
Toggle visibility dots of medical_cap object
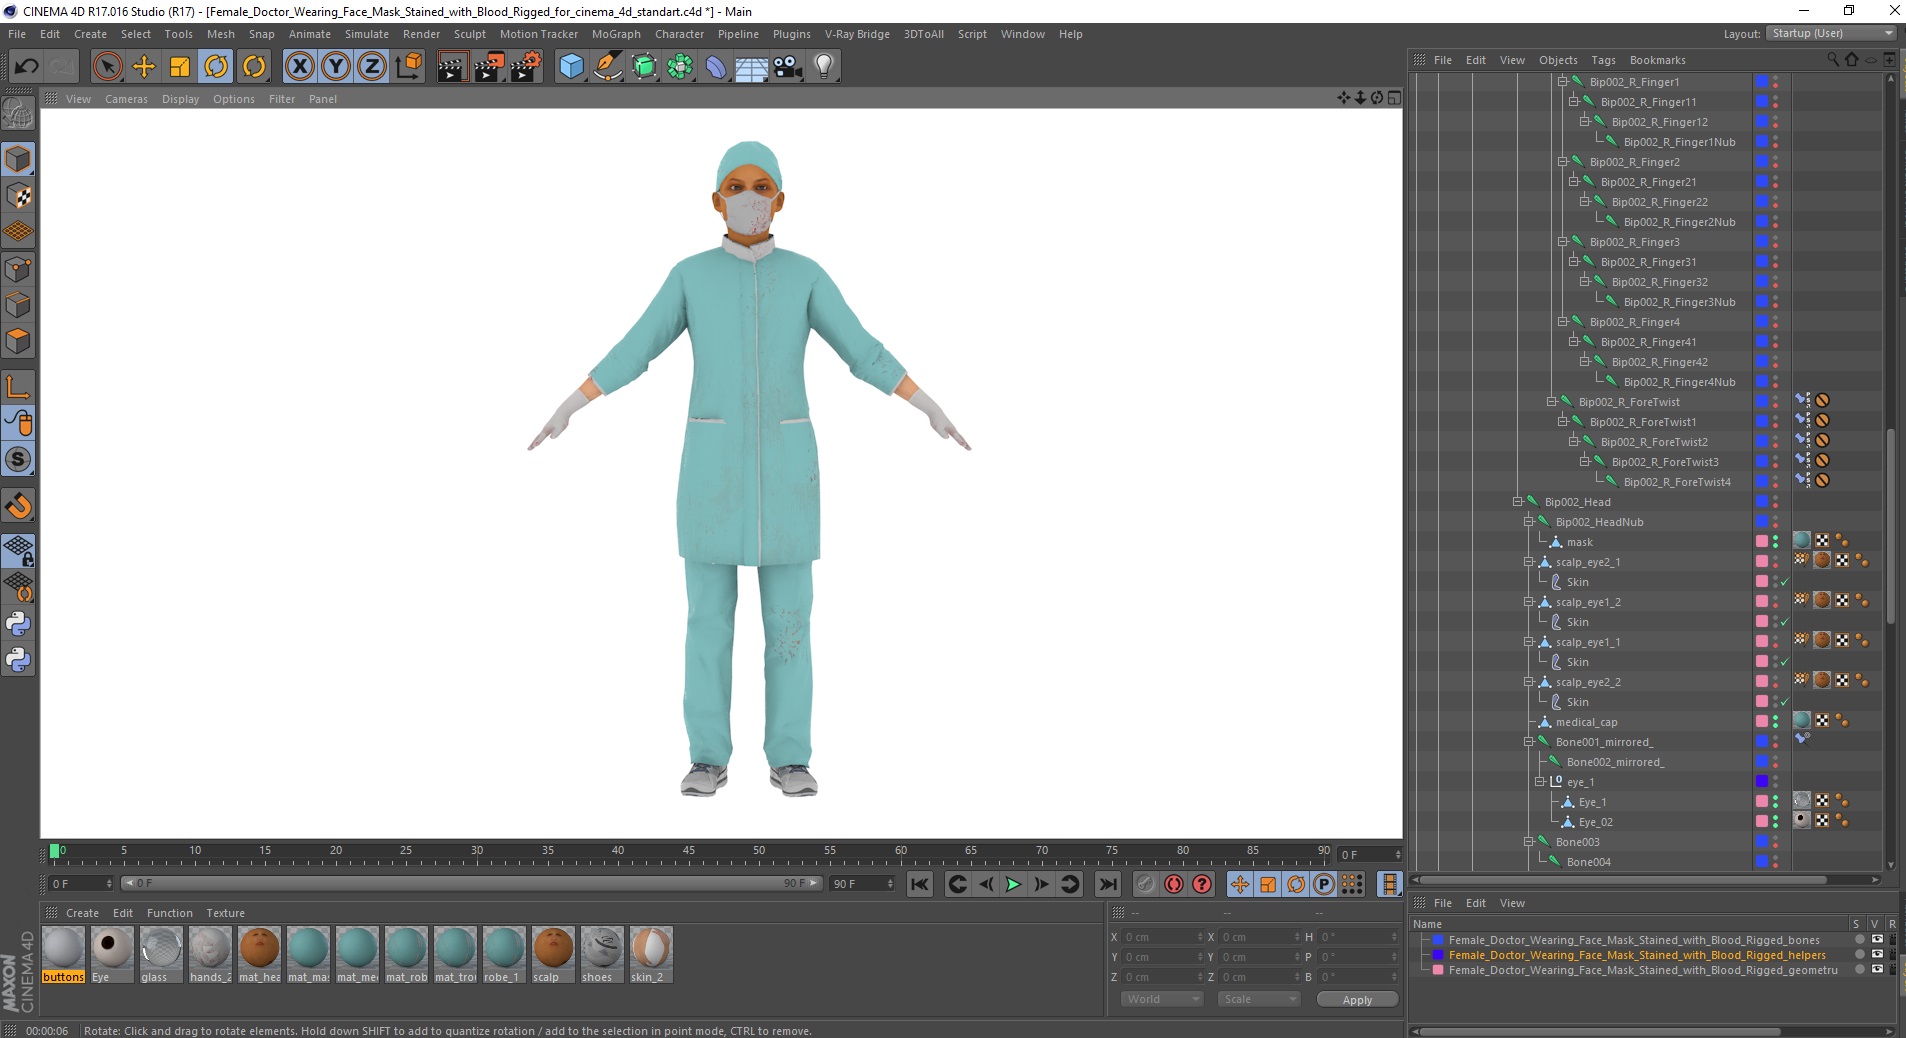pos(1776,721)
